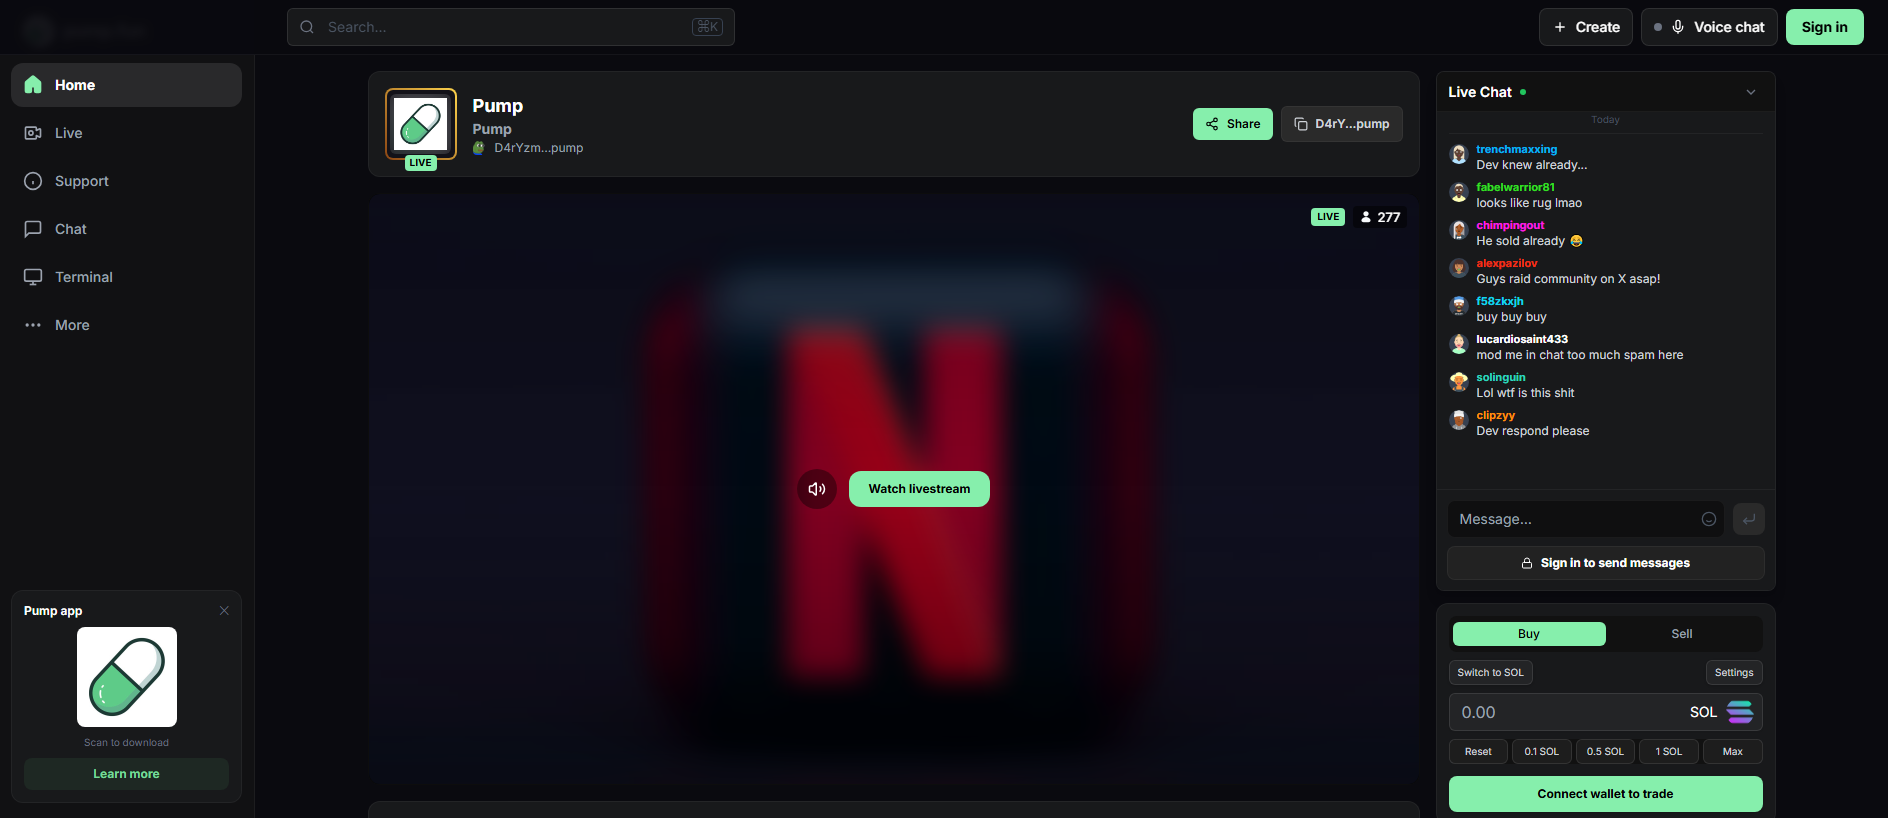The width and height of the screenshot is (1888, 818).
Task: Open the Home sidebar item
Action: pyautogui.click(x=126, y=85)
